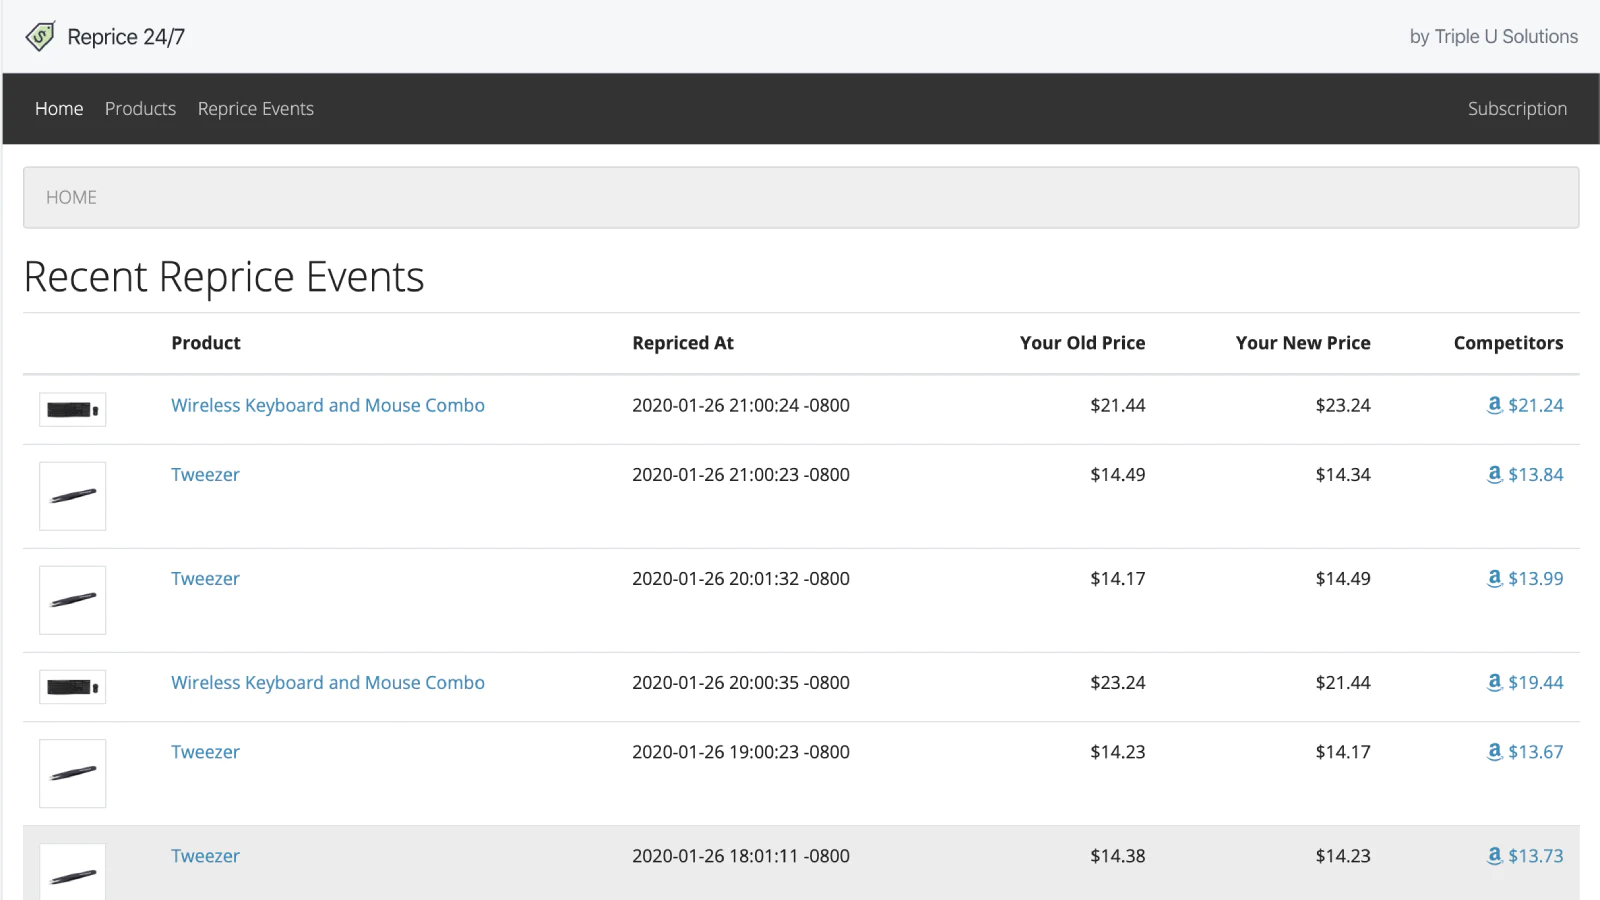Click tweezer thumbnail in the 19:00:23 row

(x=72, y=773)
